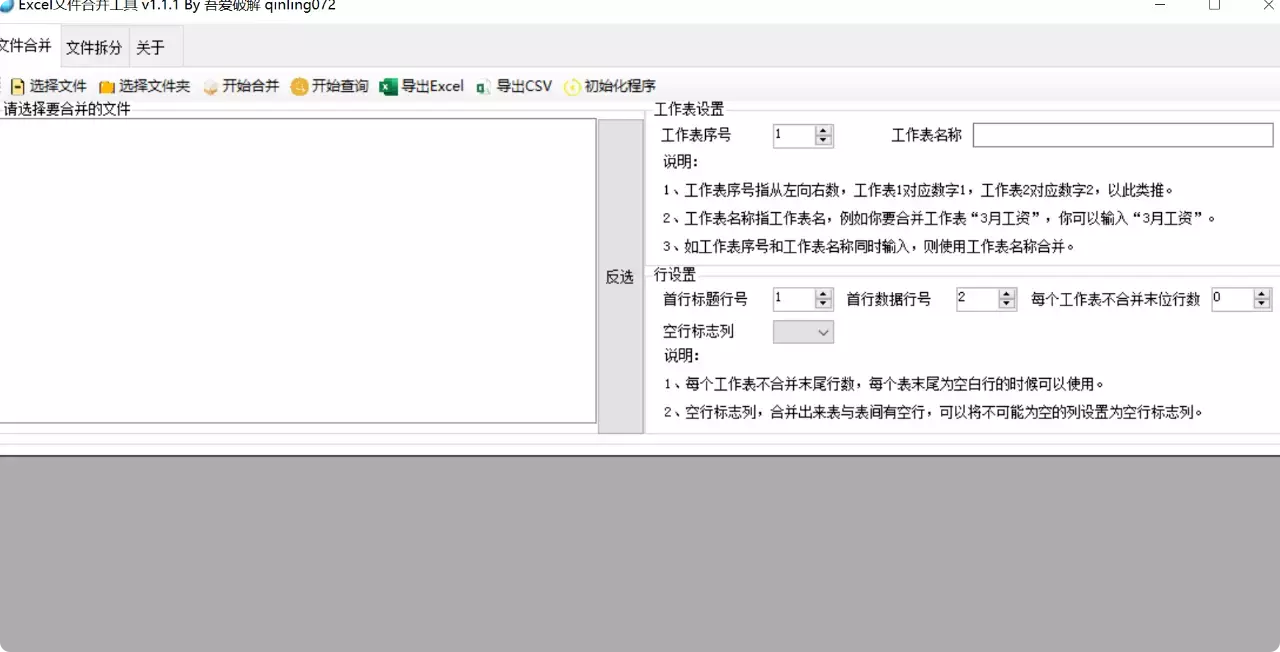Click the 导出Excel export icon
The width and height of the screenshot is (1280, 652).
coord(388,86)
